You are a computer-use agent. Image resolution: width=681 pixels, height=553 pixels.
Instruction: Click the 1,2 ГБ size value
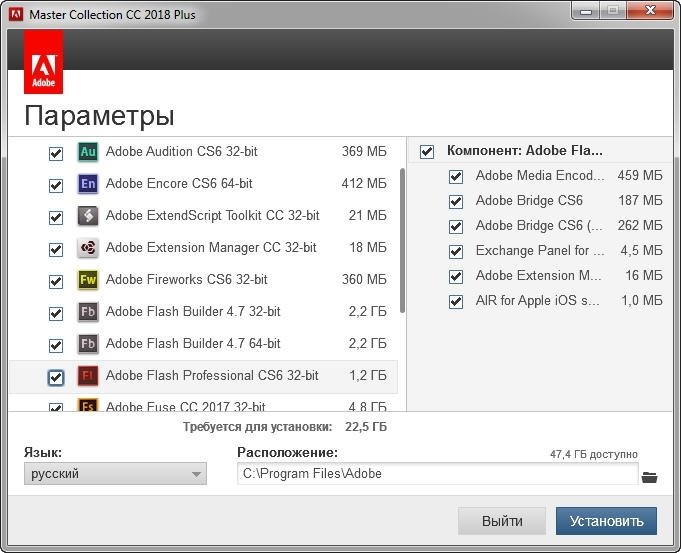pos(368,376)
